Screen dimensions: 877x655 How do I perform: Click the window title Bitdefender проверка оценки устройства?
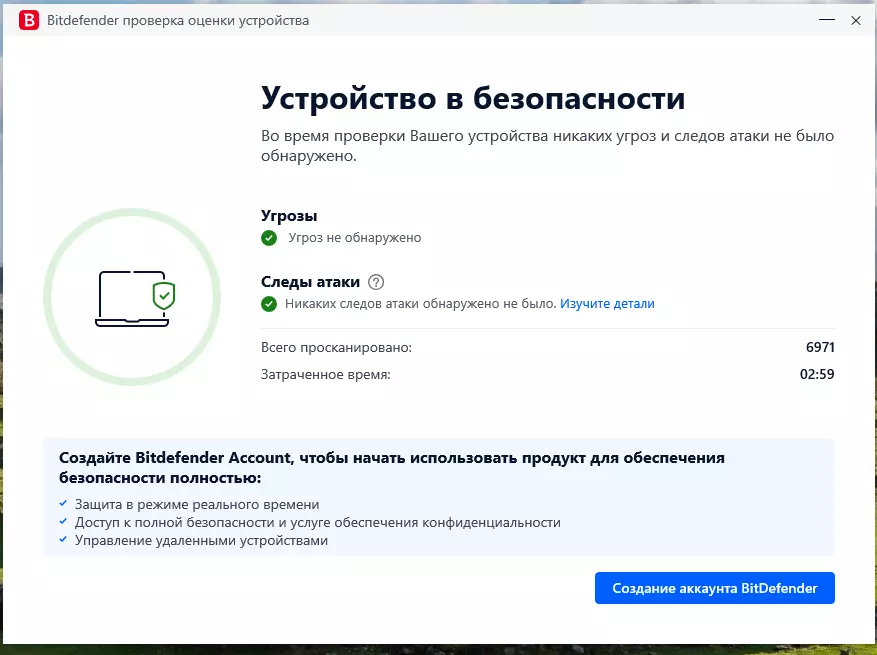point(178,21)
